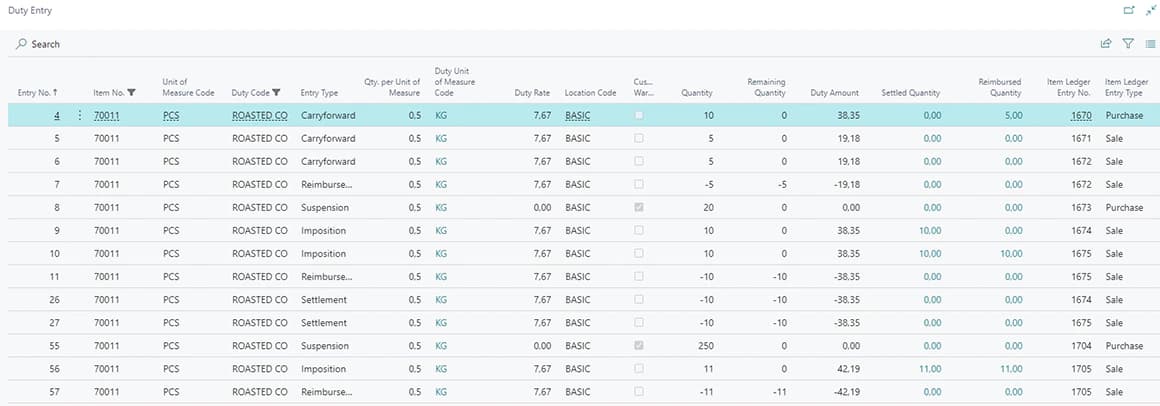Select quantity 250 in entry 55
Screen dimensions: 1160x406
[x=705, y=346]
